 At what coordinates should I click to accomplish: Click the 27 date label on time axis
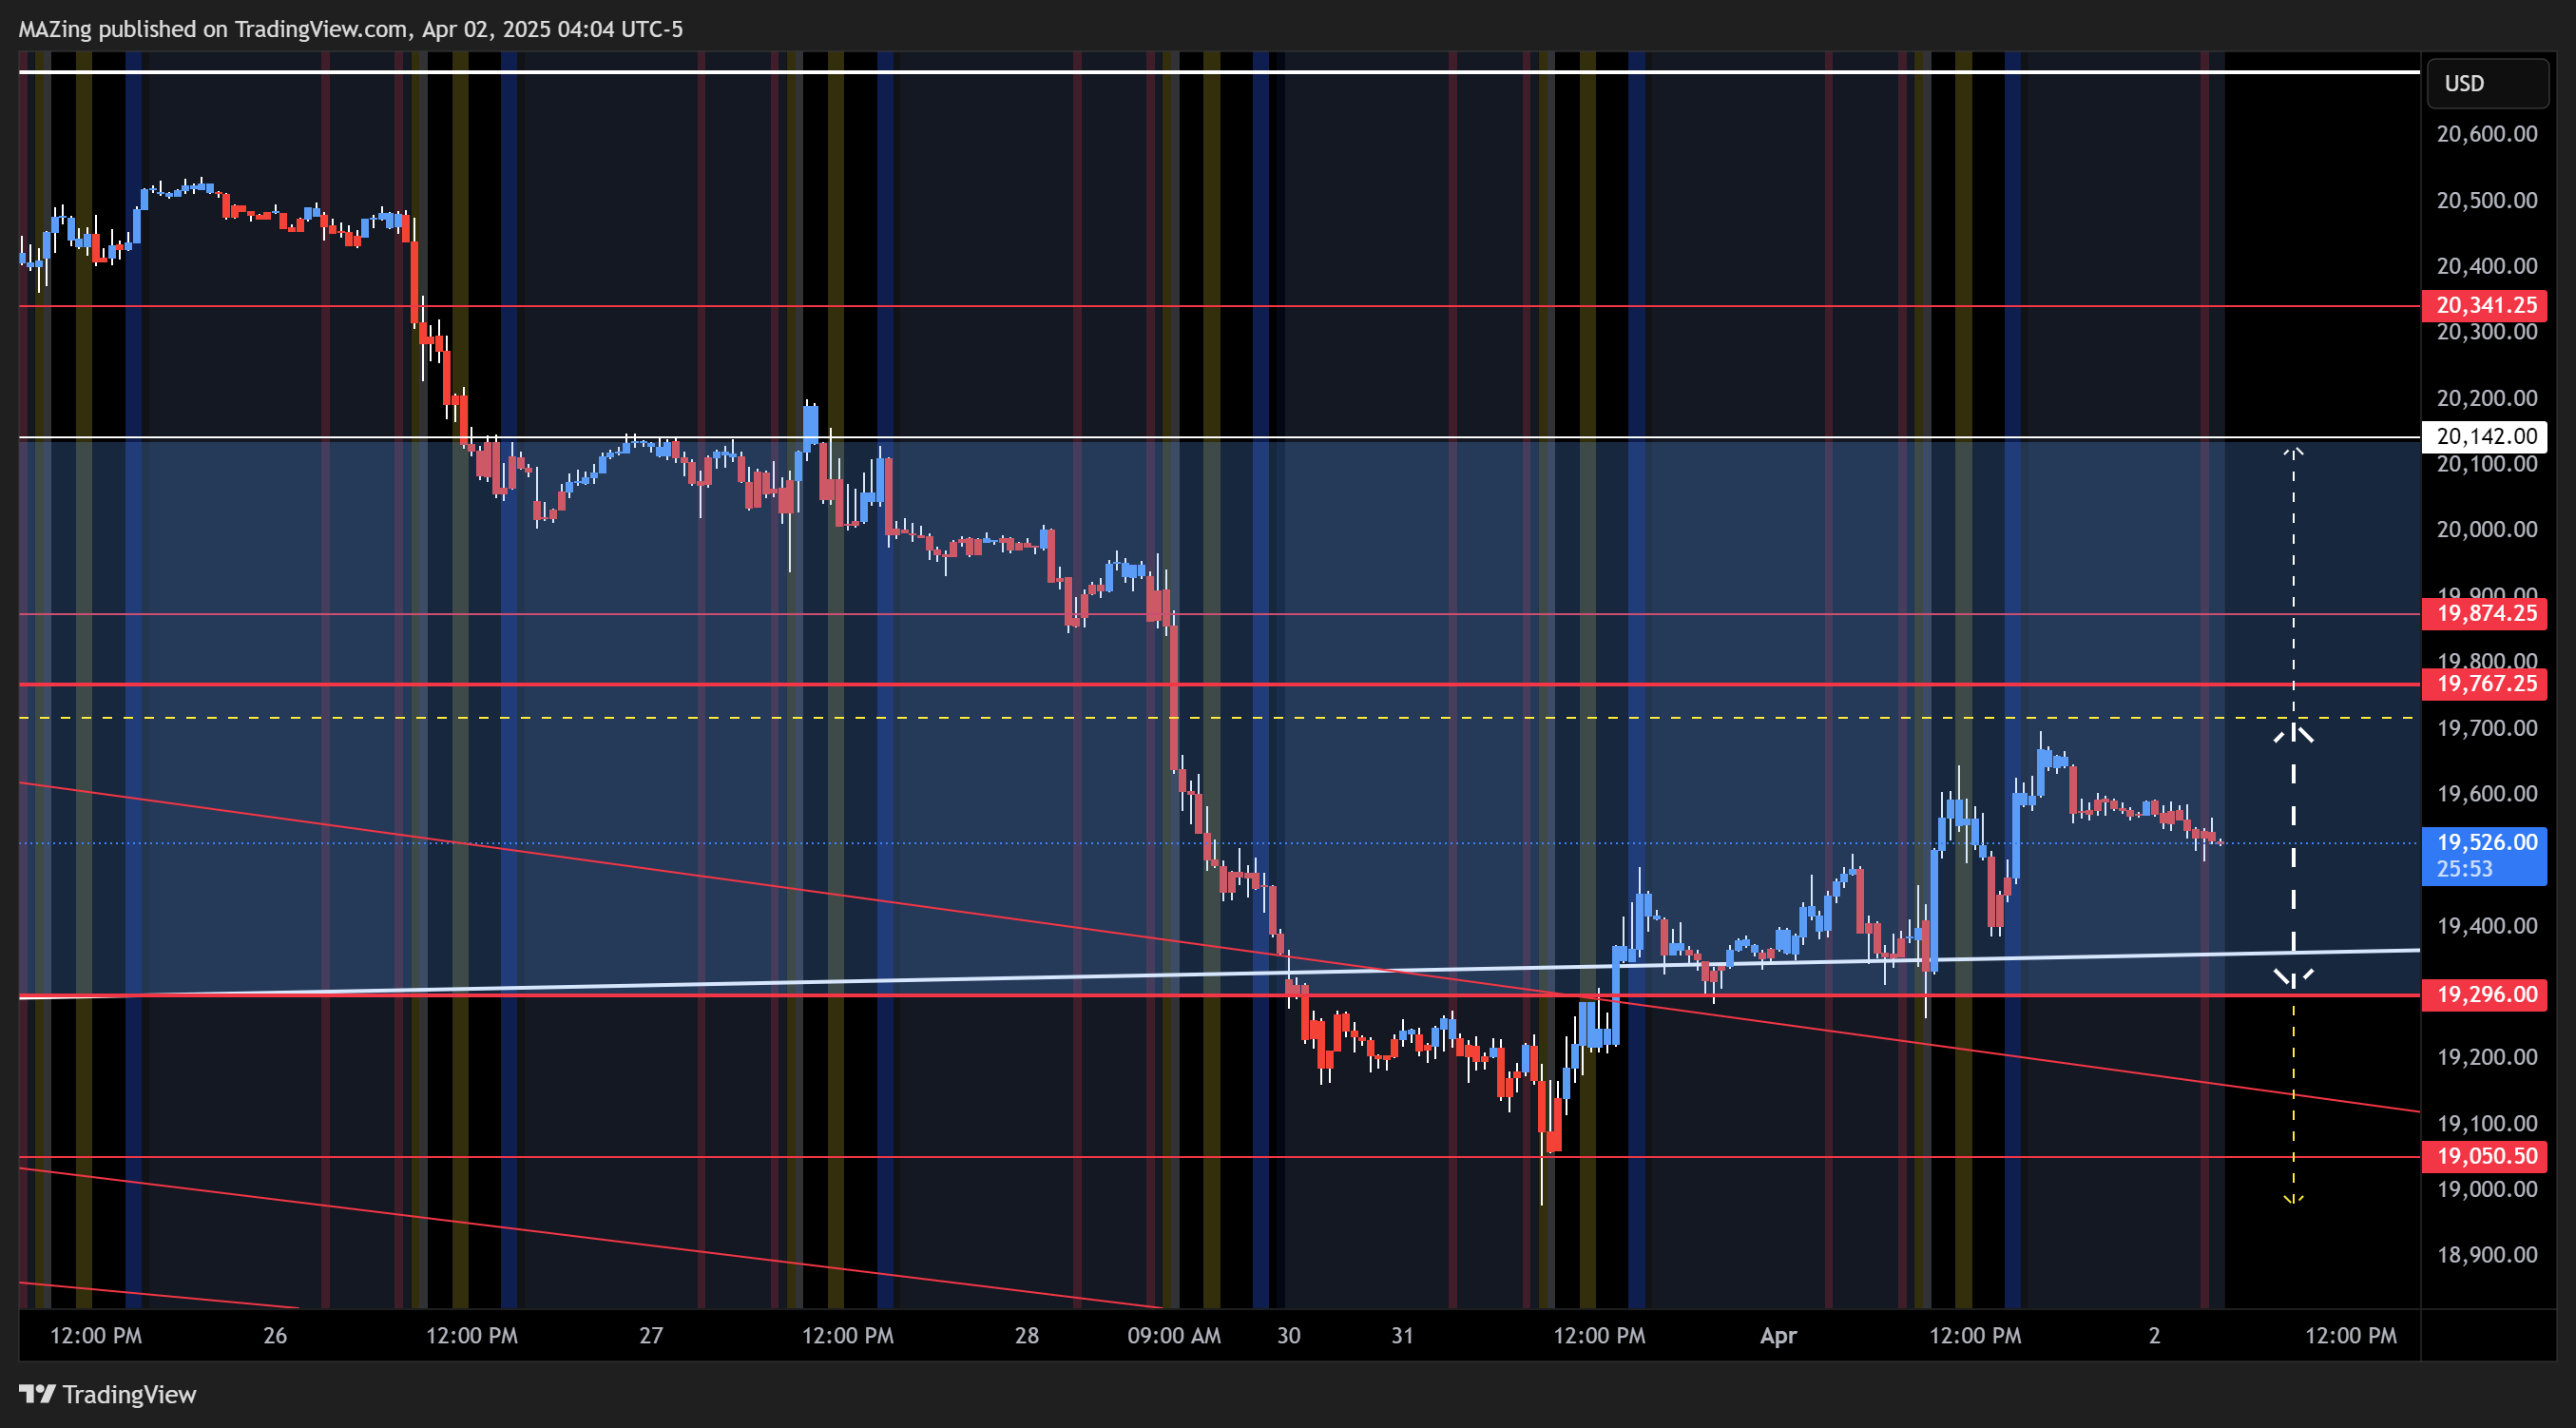pyautogui.click(x=651, y=1335)
